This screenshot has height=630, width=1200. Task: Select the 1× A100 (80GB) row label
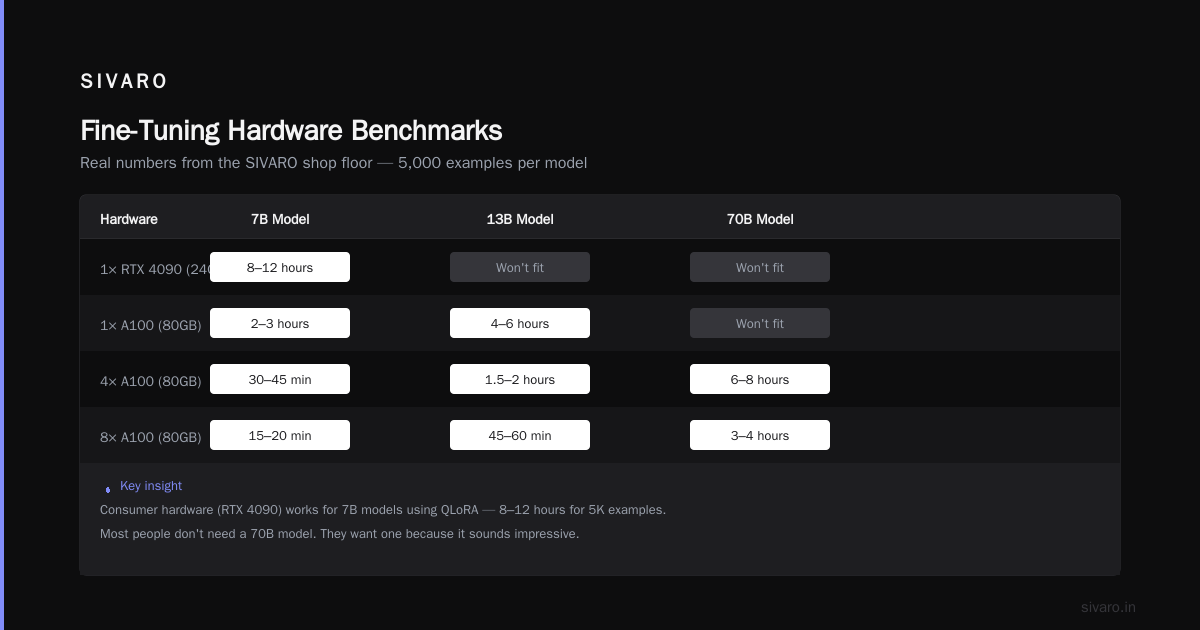151,325
